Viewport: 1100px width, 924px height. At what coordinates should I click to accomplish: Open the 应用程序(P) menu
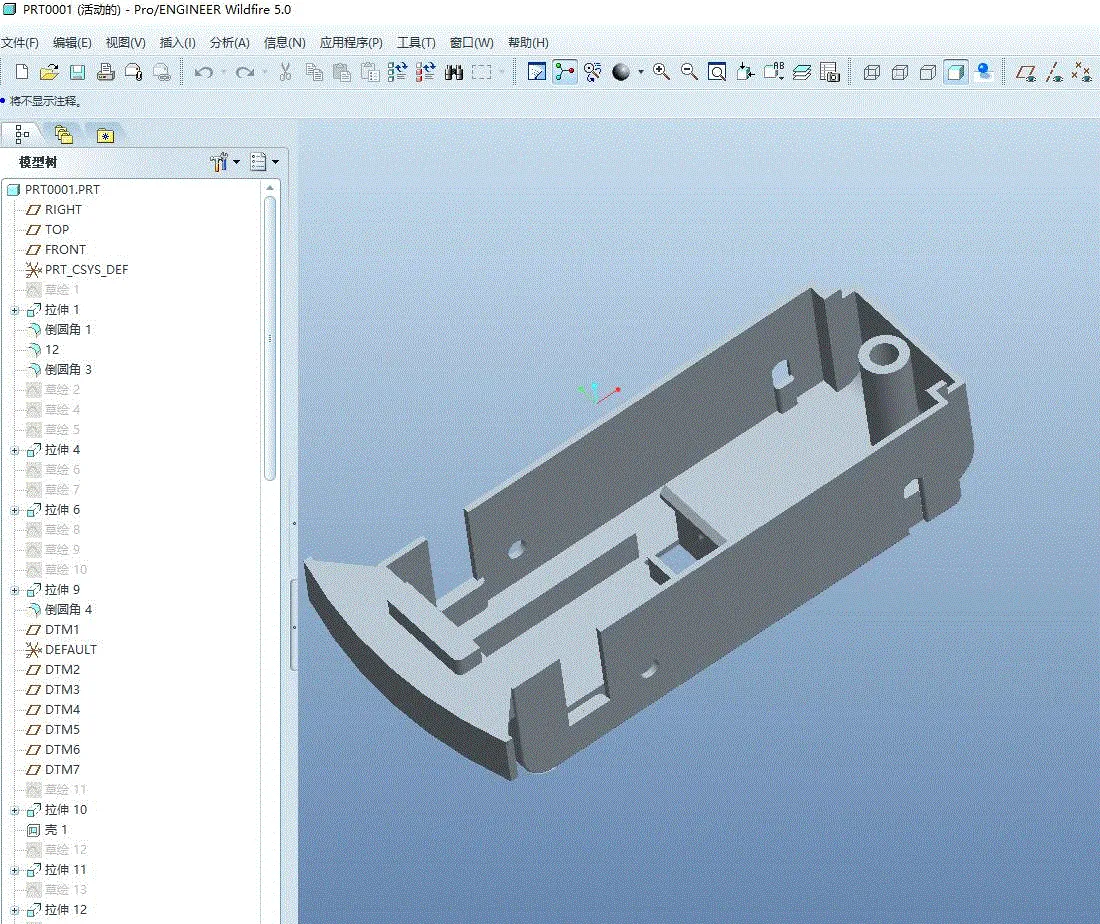point(351,43)
